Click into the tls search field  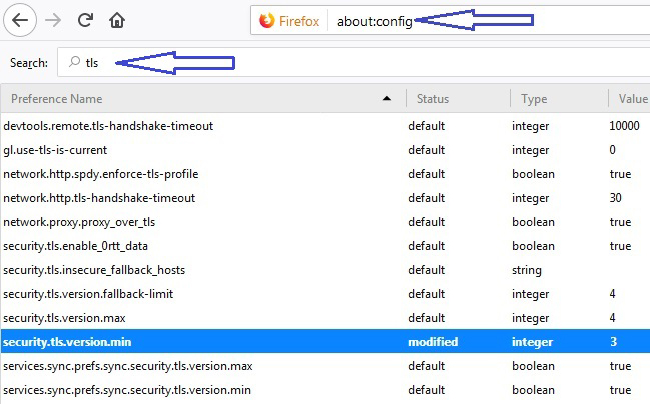pos(354,62)
